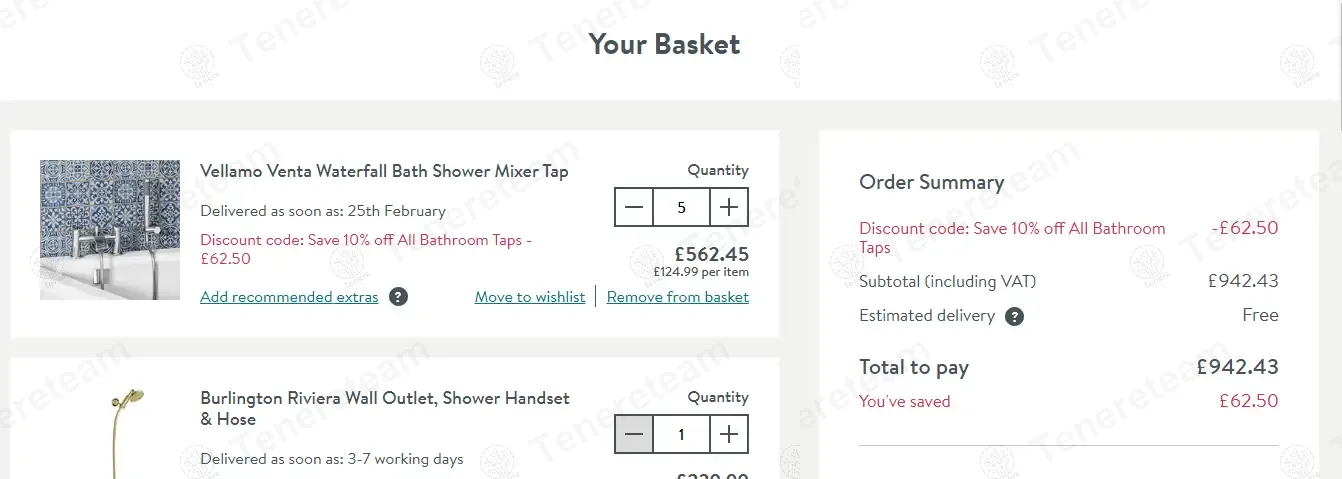Click the Your Basket heading
The image size is (1342, 479).
click(x=664, y=44)
